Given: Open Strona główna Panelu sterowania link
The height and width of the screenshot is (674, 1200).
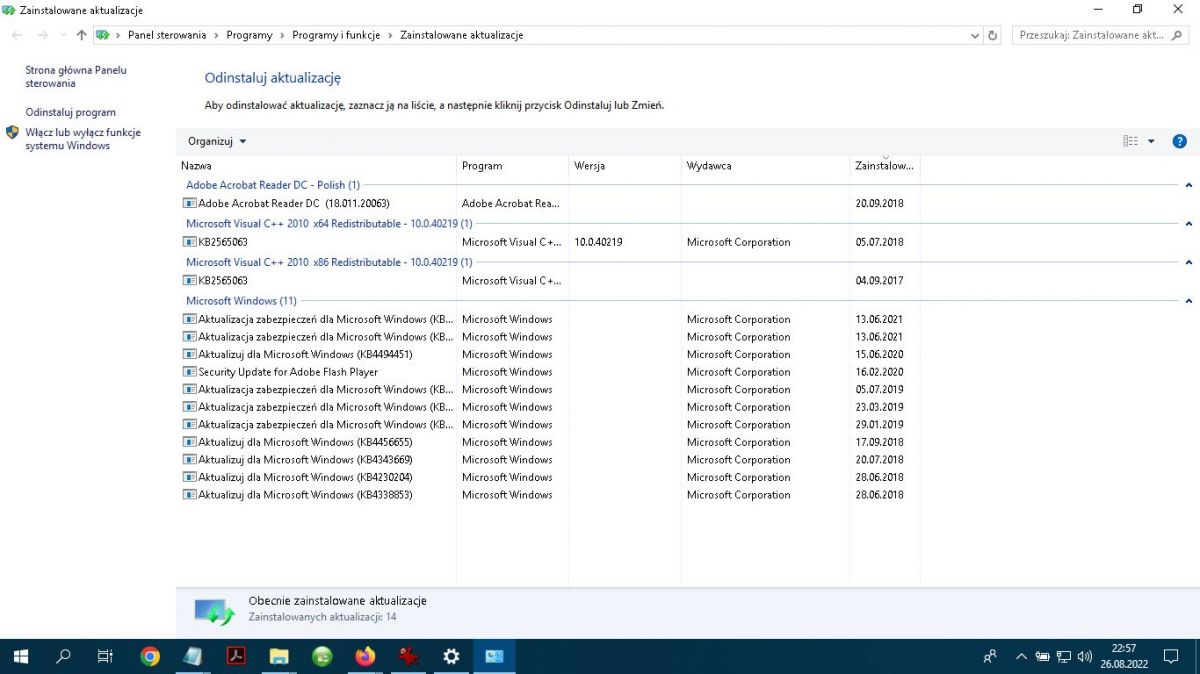Looking at the screenshot, I should click(76, 77).
